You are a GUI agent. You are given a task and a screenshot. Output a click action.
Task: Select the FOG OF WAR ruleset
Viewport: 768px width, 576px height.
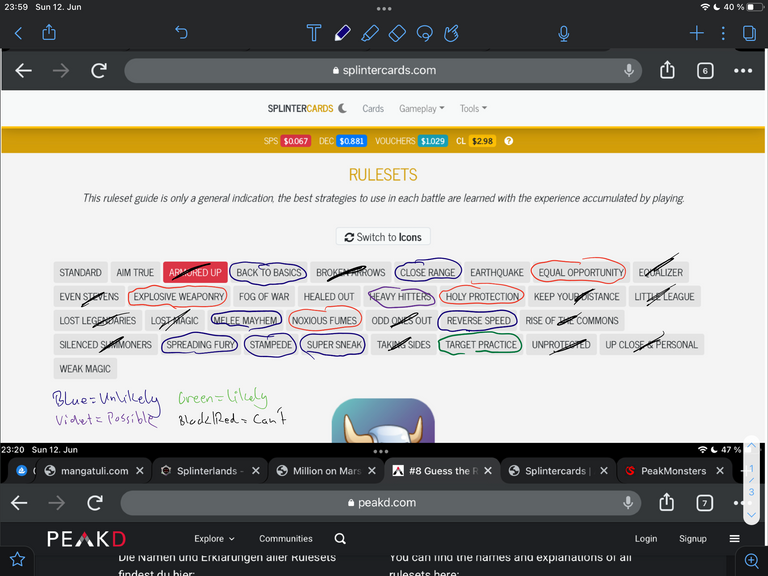pos(264,296)
